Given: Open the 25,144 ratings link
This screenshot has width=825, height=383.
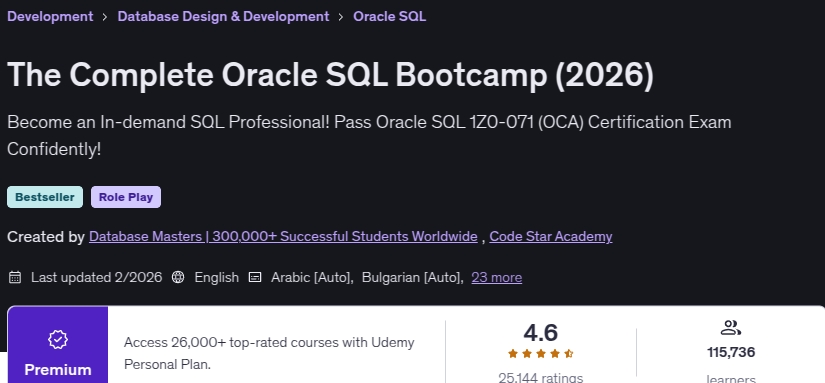Looking at the screenshot, I should click(540, 377).
